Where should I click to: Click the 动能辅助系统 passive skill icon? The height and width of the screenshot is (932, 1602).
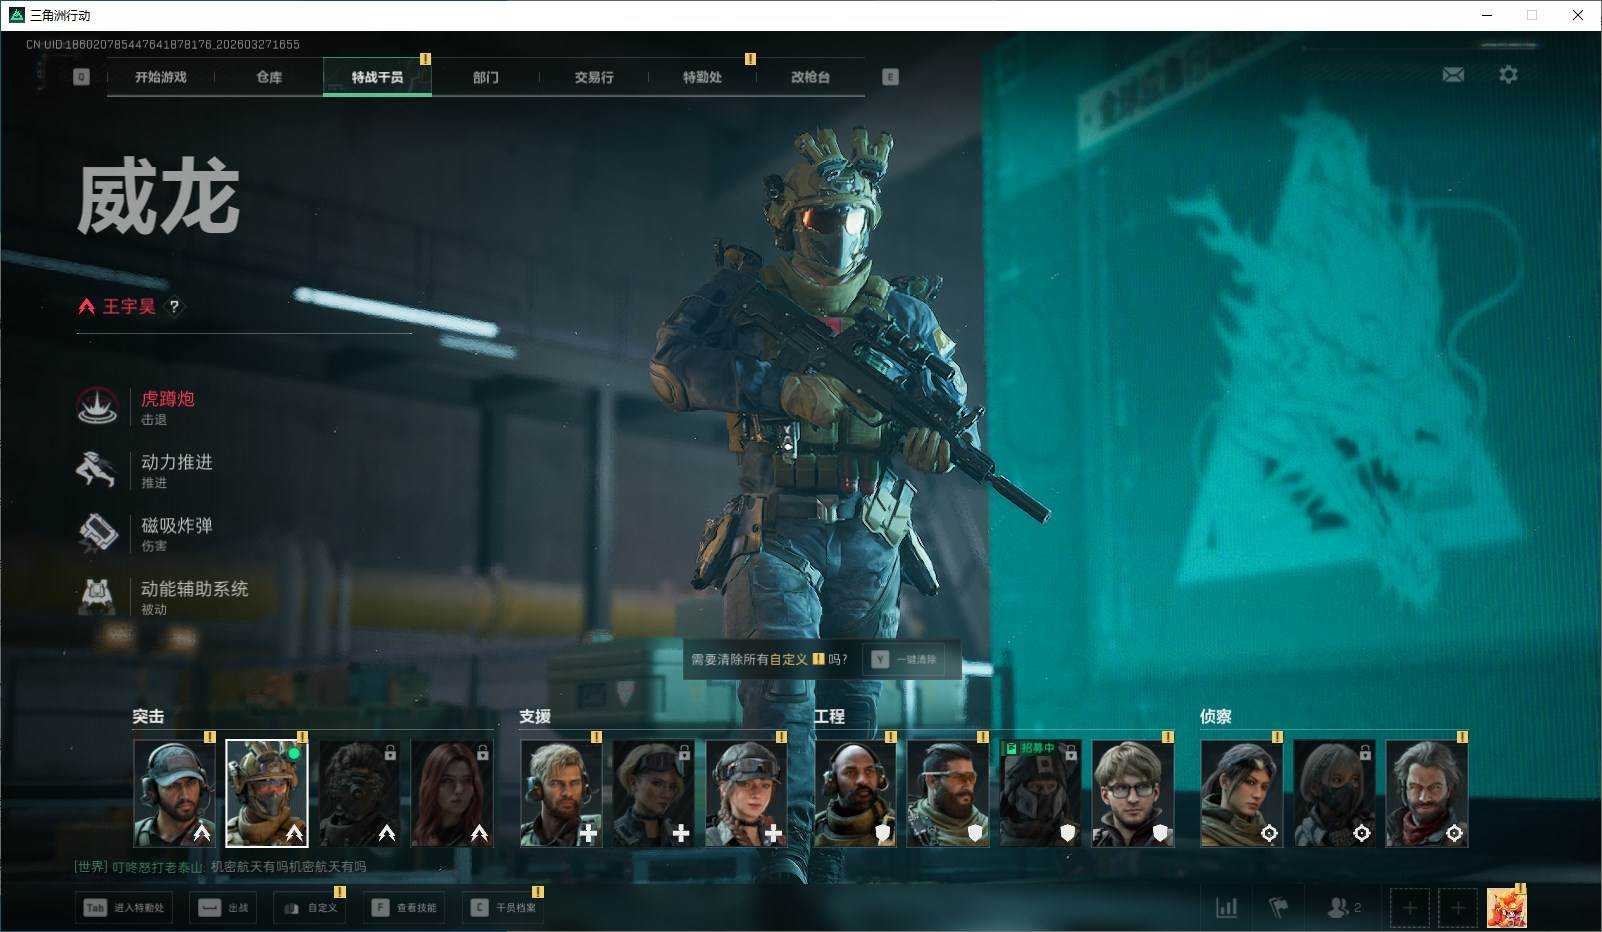pyautogui.click(x=97, y=595)
